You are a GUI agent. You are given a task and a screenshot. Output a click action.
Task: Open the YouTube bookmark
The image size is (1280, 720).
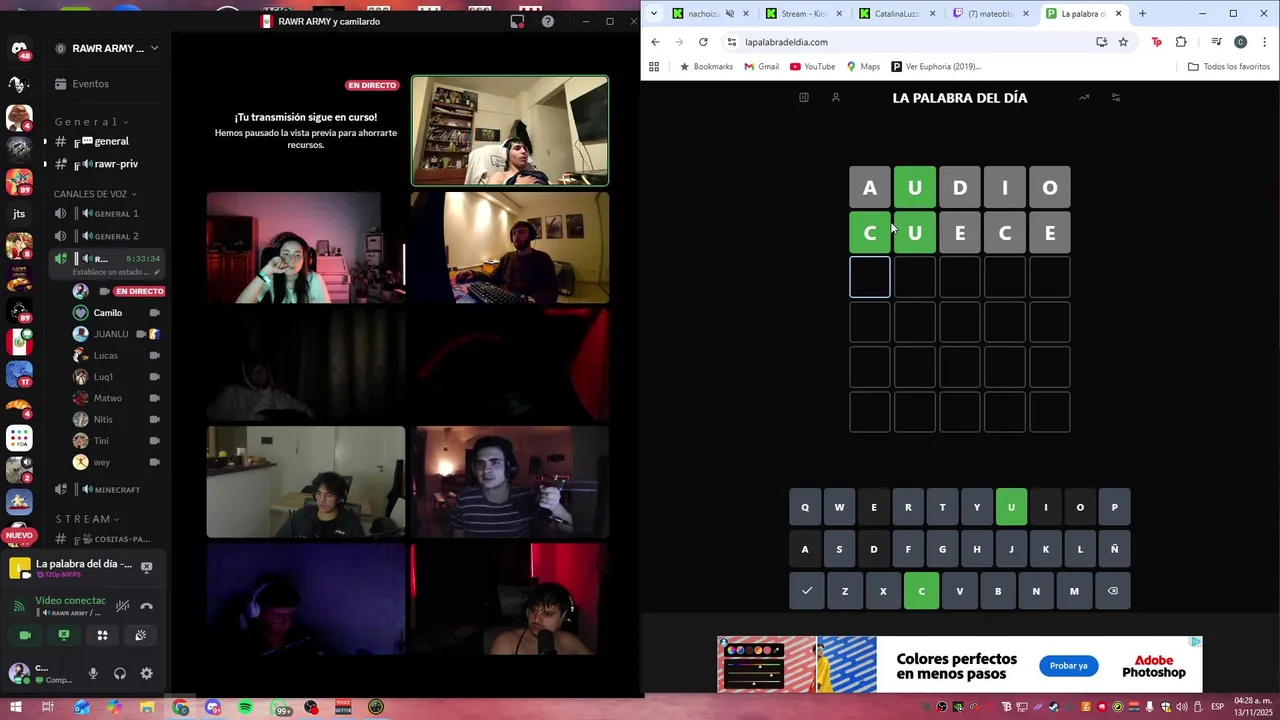(812, 67)
